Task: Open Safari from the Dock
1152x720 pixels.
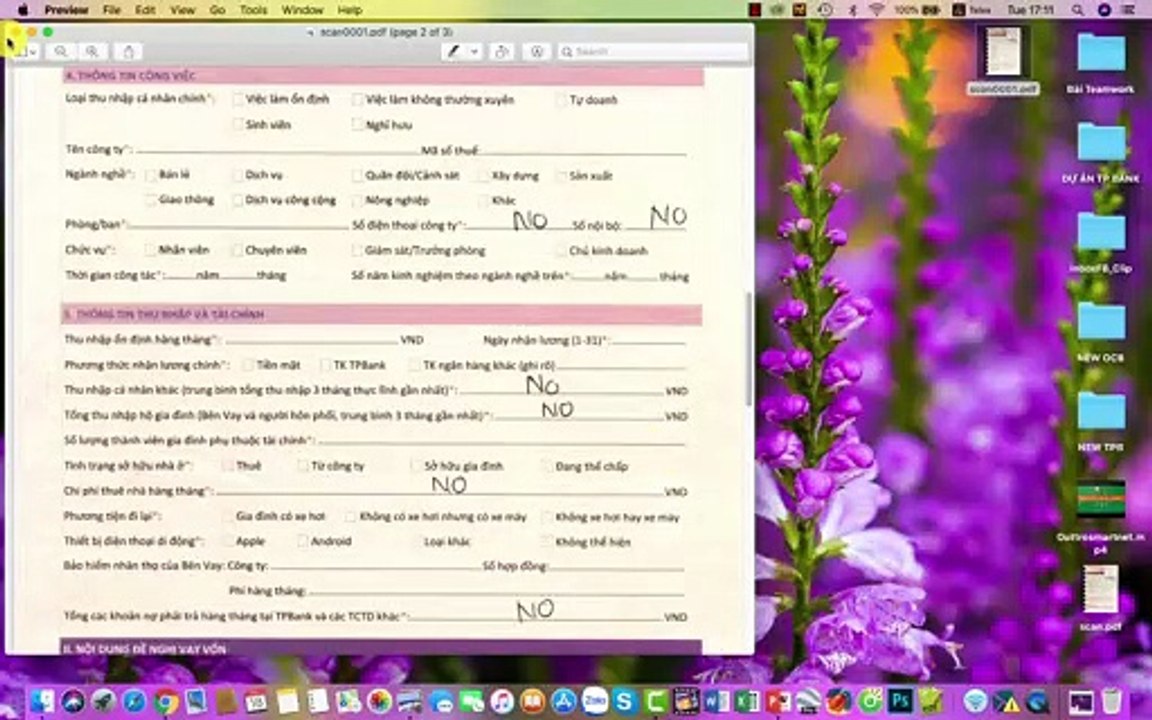Action: click(134, 701)
